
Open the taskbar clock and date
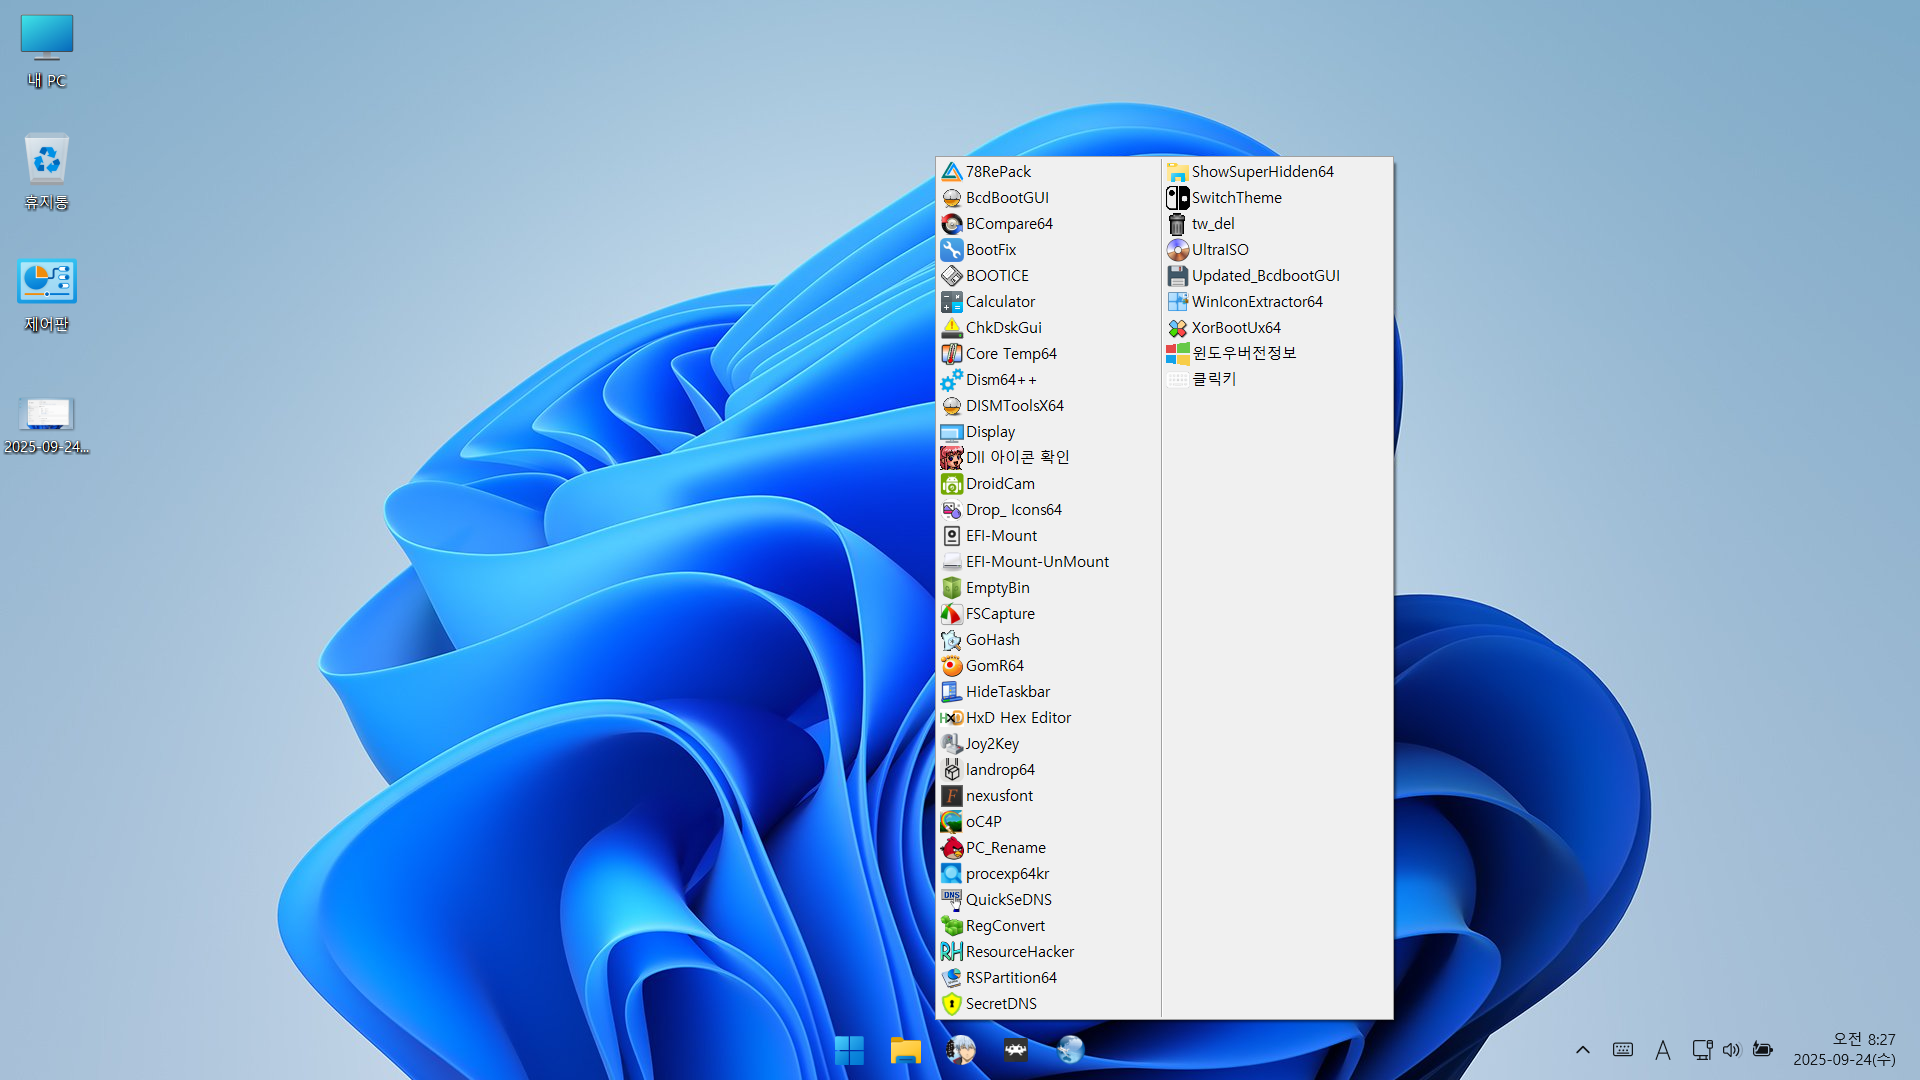click(x=1844, y=1050)
